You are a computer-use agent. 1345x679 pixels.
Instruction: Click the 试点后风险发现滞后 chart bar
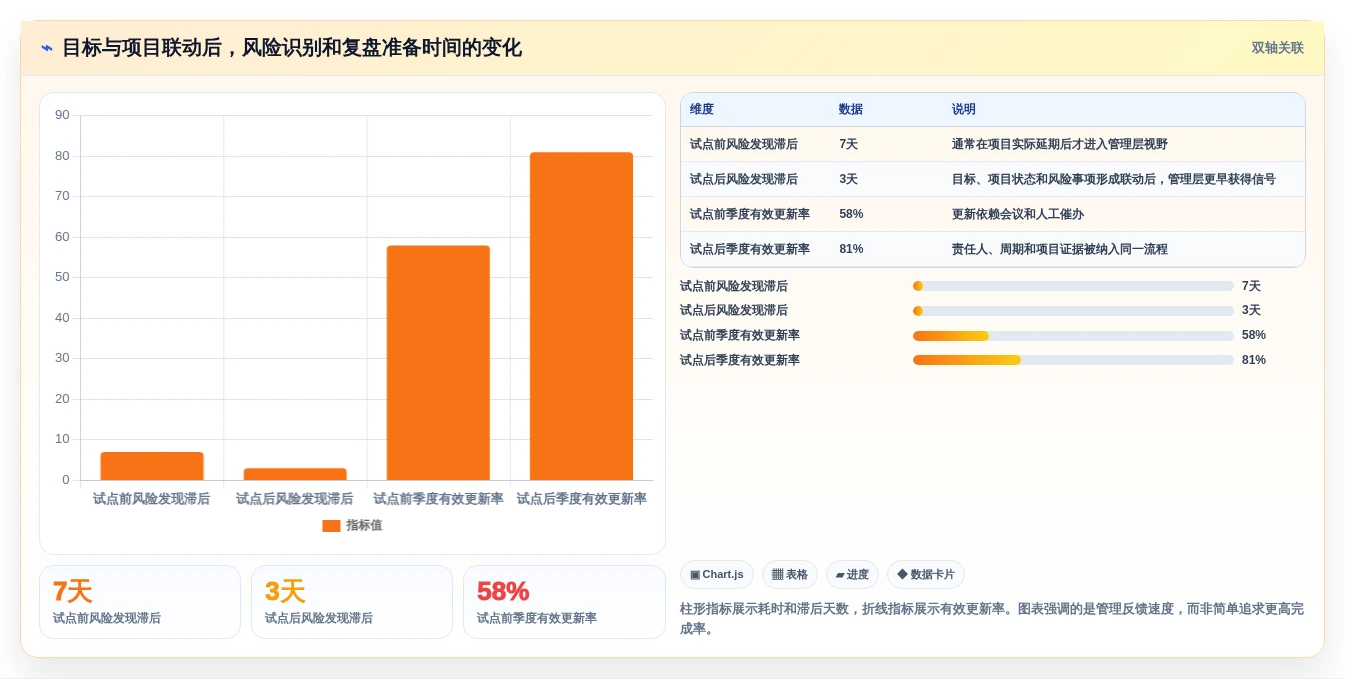point(295,474)
